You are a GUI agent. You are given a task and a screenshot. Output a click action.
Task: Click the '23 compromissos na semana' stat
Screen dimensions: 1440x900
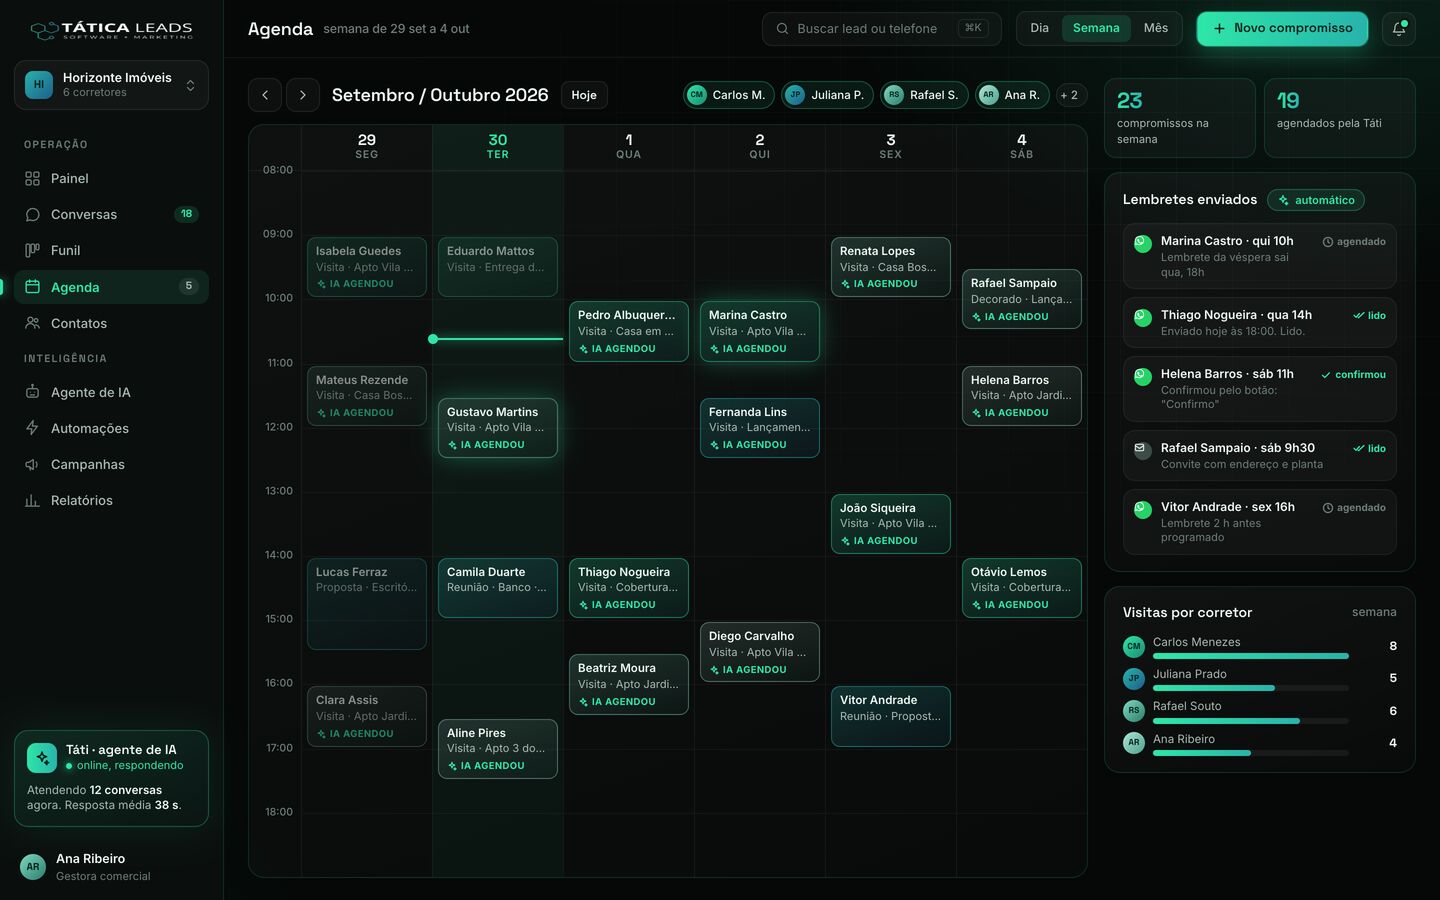[x=1180, y=118]
